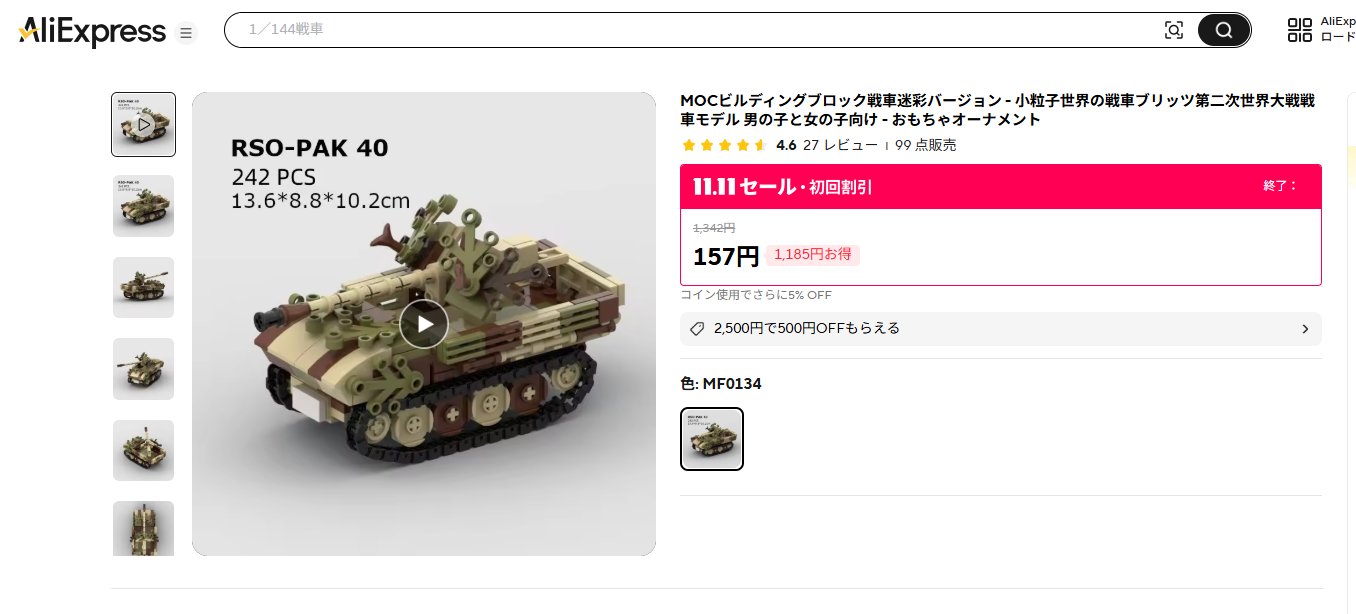The width and height of the screenshot is (1356, 614).
Task: Choose the MF0134 color swatch
Action: click(712, 439)
